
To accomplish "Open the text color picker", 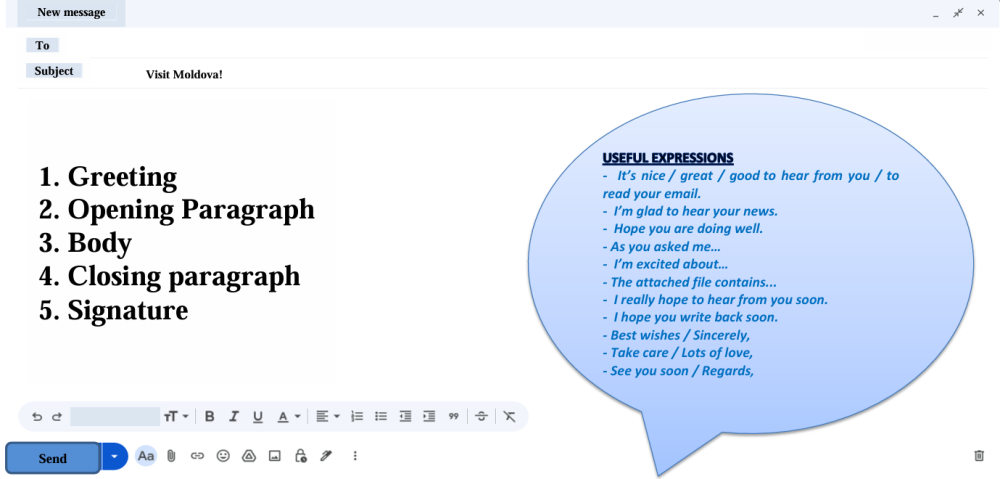I will (x=288, y=416).
